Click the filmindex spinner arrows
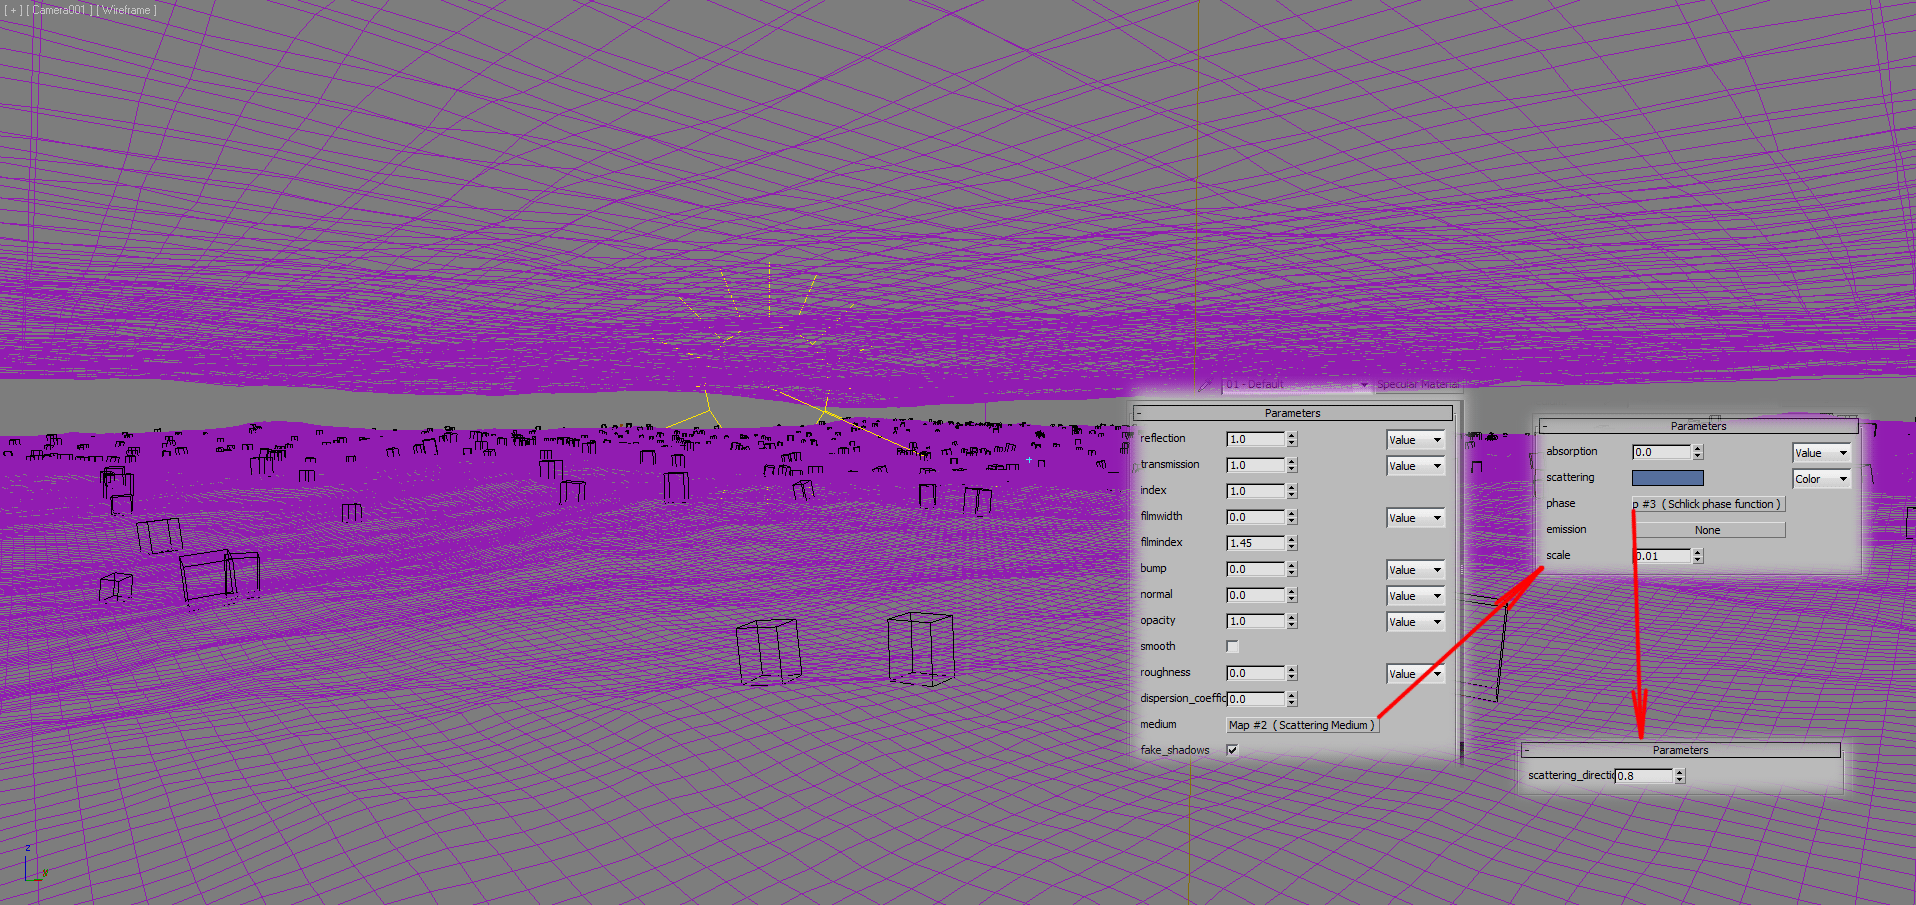 coord(1292,543)
